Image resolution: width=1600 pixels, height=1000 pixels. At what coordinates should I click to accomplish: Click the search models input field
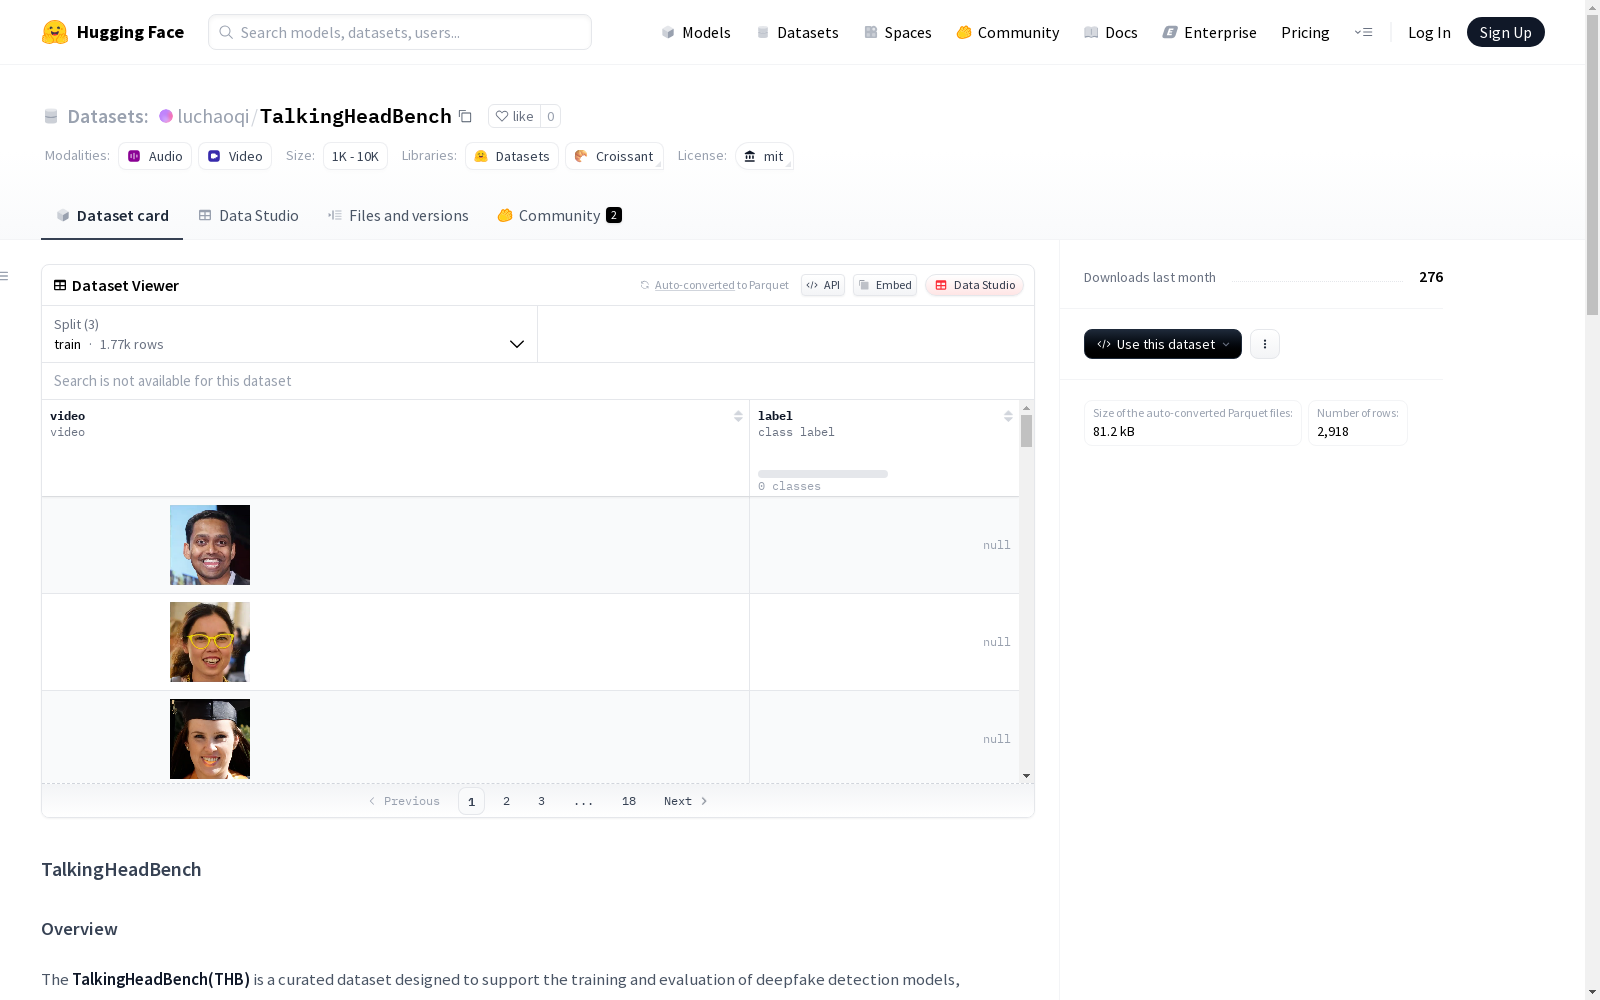click(x=400, y=32)
